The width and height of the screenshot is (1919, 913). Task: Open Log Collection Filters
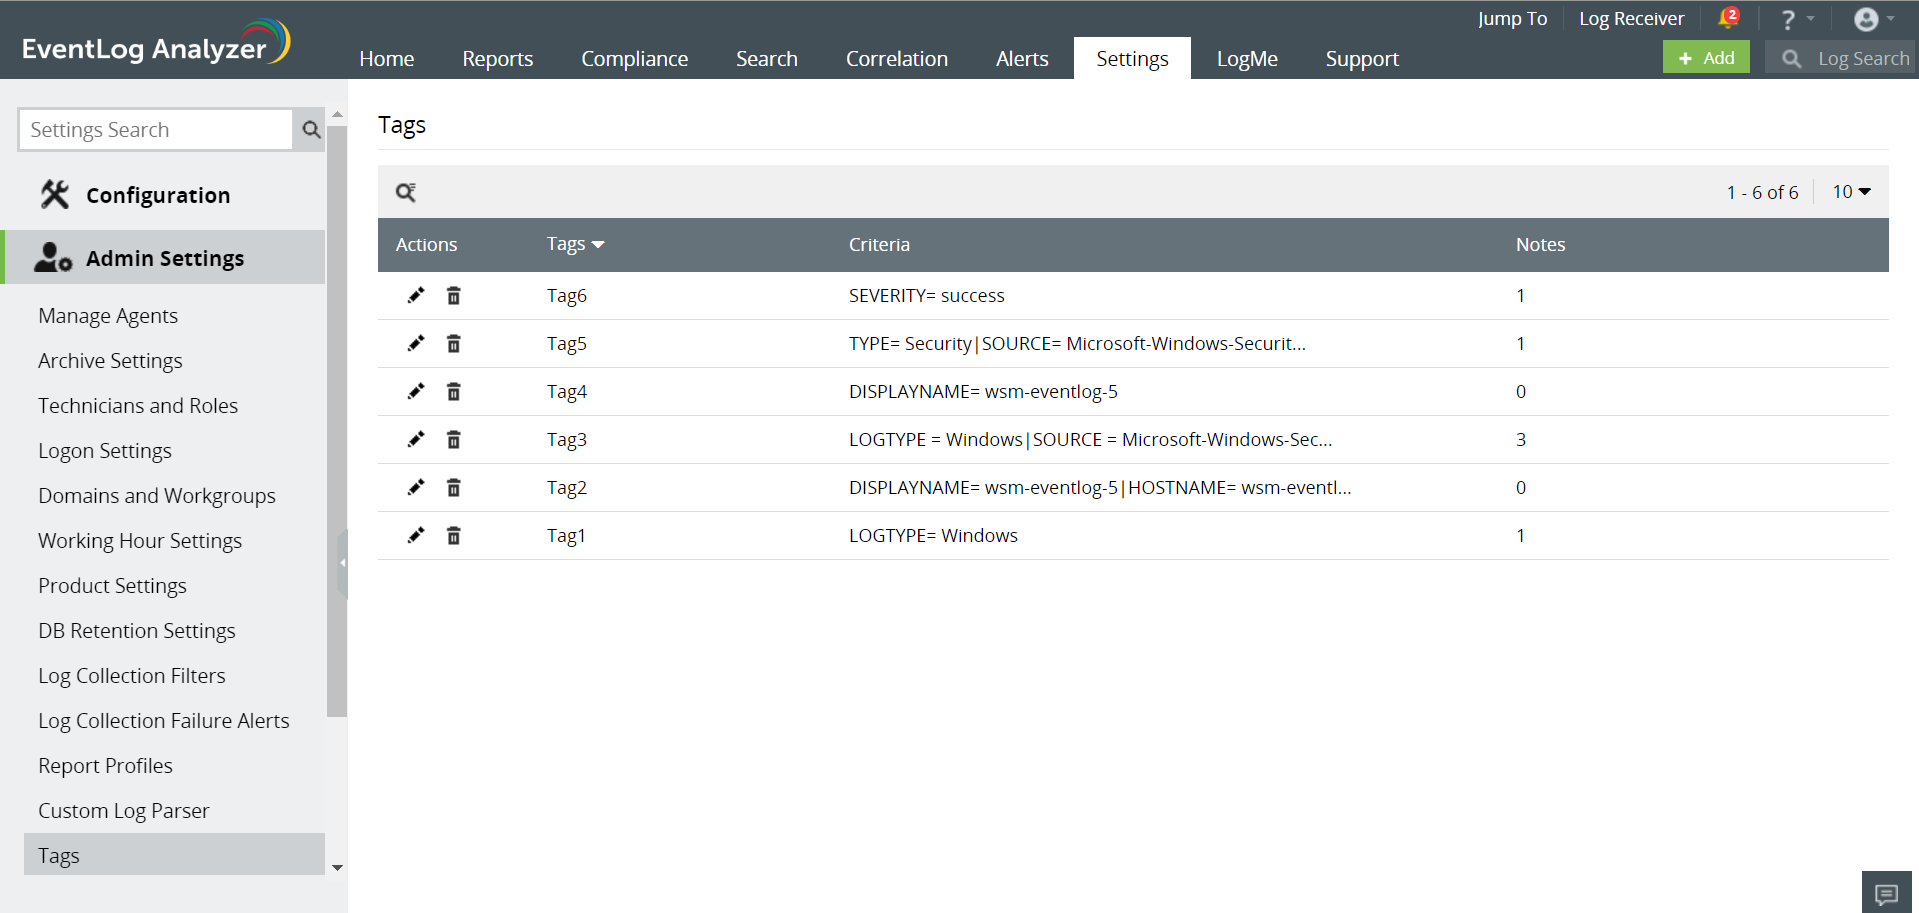(x=132, y=676)
